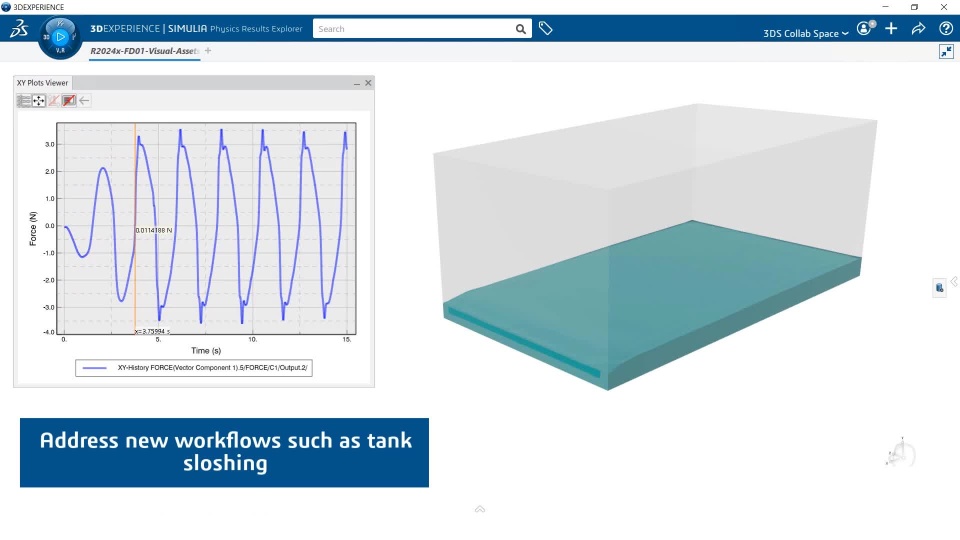Screen dimensions: 960x540
Task: Click the red-slashed display toolbar icon
Action: click(69, 100)
